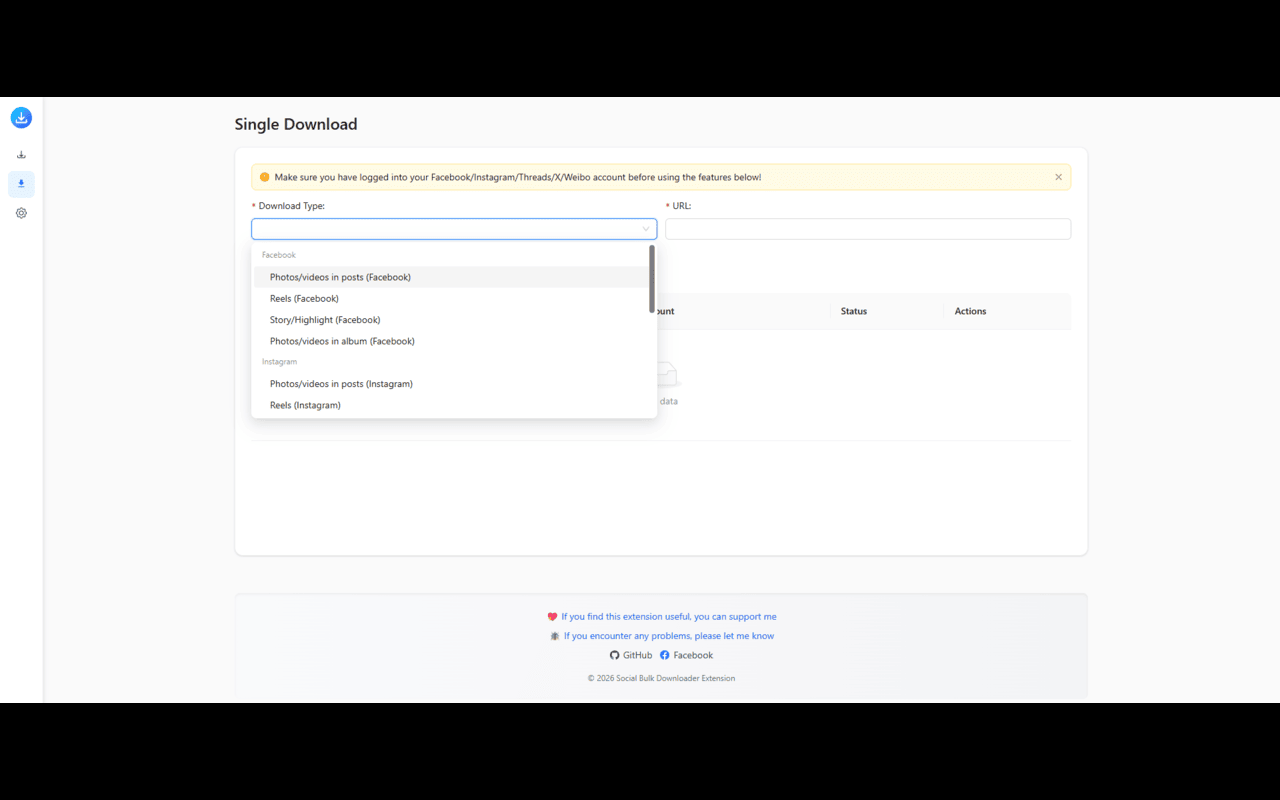Dismiss the login reminder banner
Image resolution: width=1280 pixels, height=800 pixels.
pos(1058,176)
